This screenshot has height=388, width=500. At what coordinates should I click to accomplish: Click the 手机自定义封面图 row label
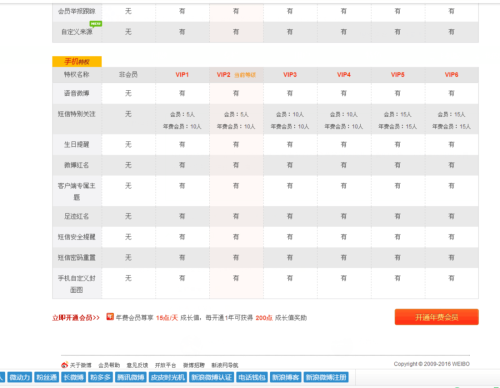tap(77, 284)
